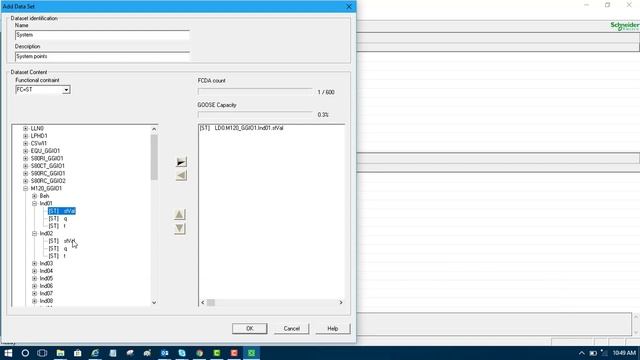This screenshot has width=640, height=360.
Task: Expand the EQU_GGIO1 tree node
Action: click(x=26, y=151)
